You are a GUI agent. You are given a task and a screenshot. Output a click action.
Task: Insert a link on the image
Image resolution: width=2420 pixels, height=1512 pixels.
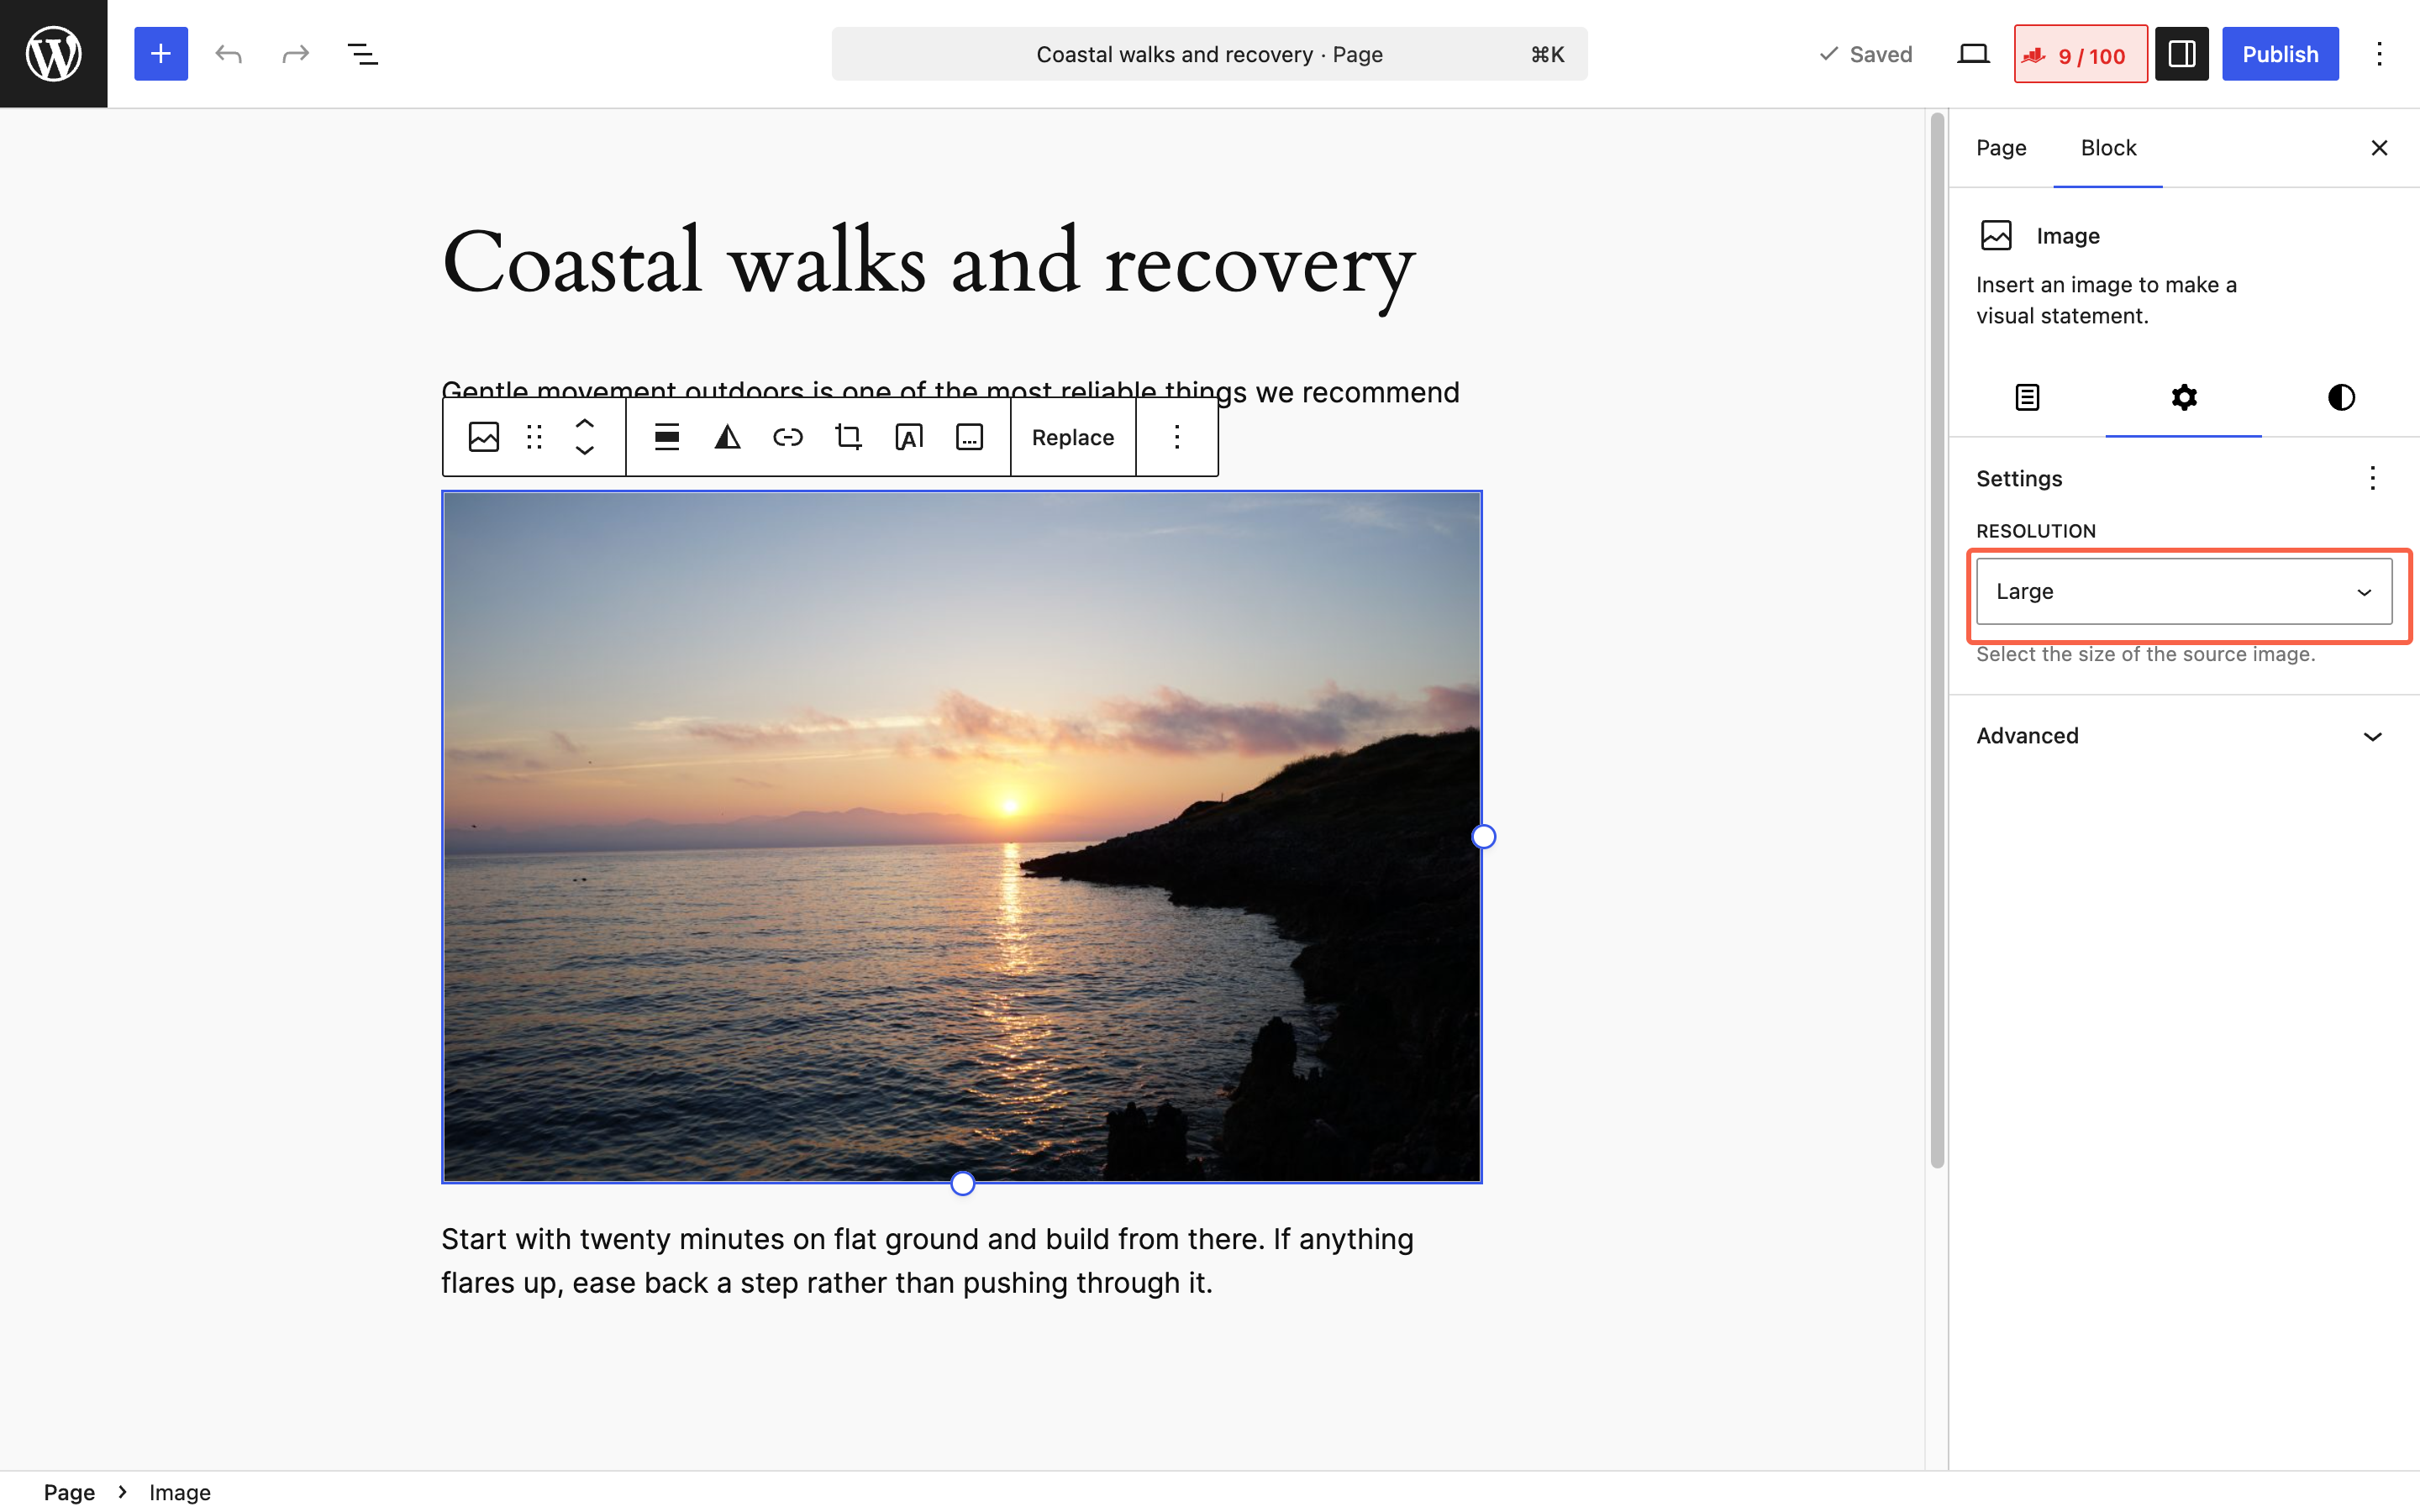tap(788, 437)
